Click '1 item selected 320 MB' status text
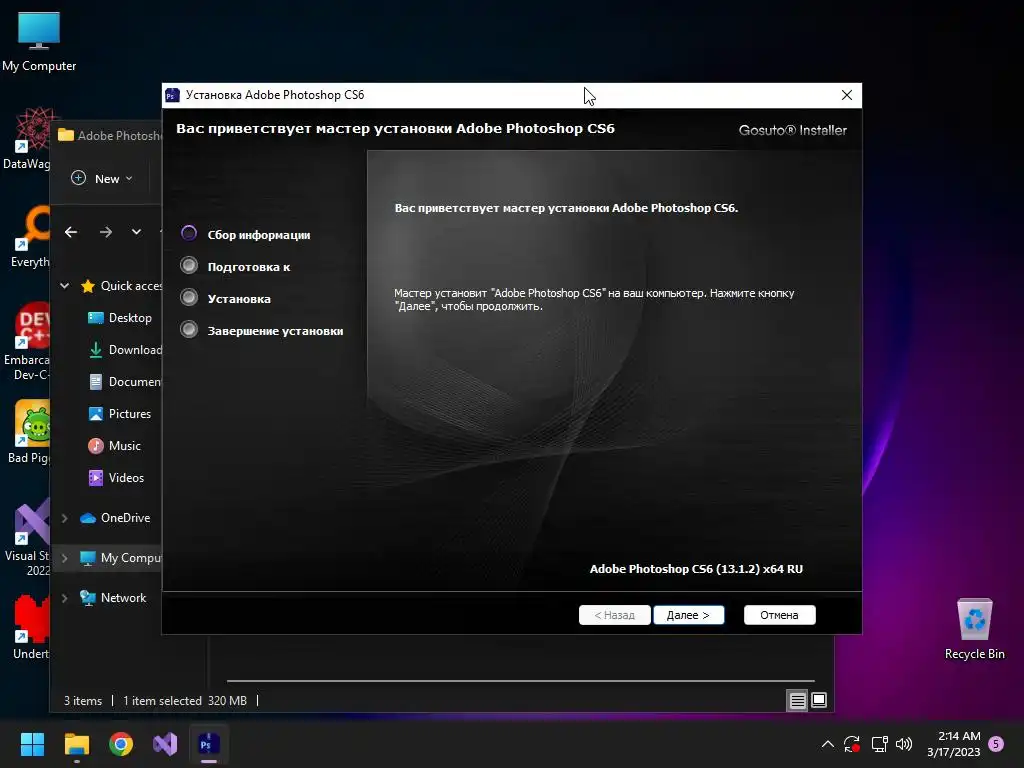This screenshot has width=1024, height=768. pyautogui.click(x=185, y=701)
